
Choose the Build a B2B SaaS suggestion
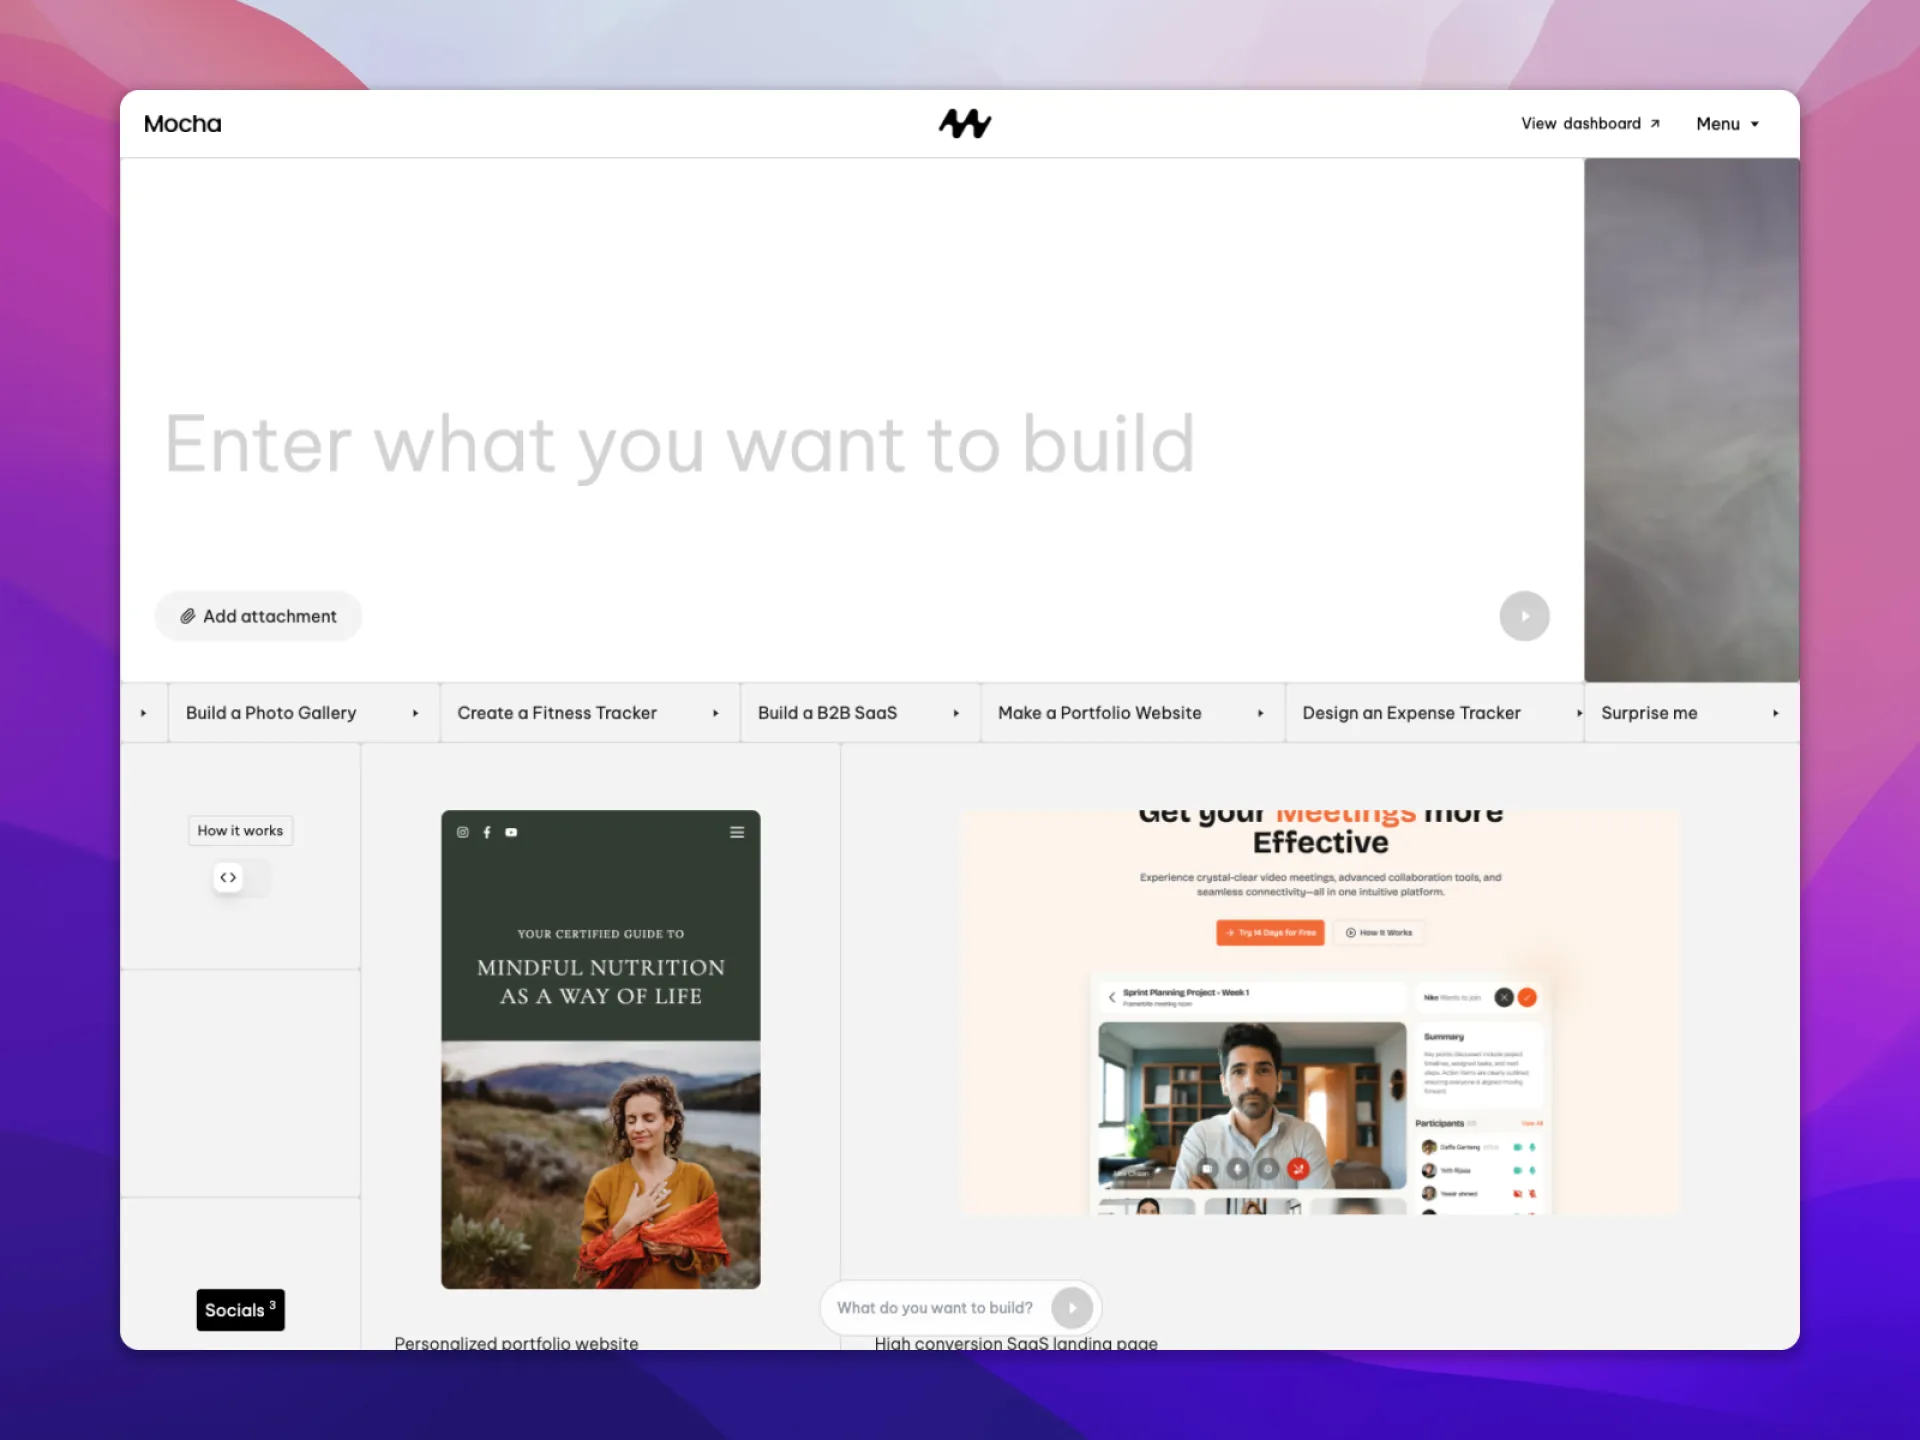click(x=827, y=713)
